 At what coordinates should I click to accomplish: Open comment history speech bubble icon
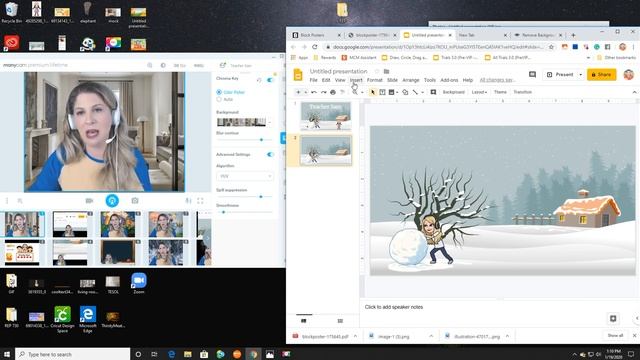pyautogui.click(x=532, y=75)
